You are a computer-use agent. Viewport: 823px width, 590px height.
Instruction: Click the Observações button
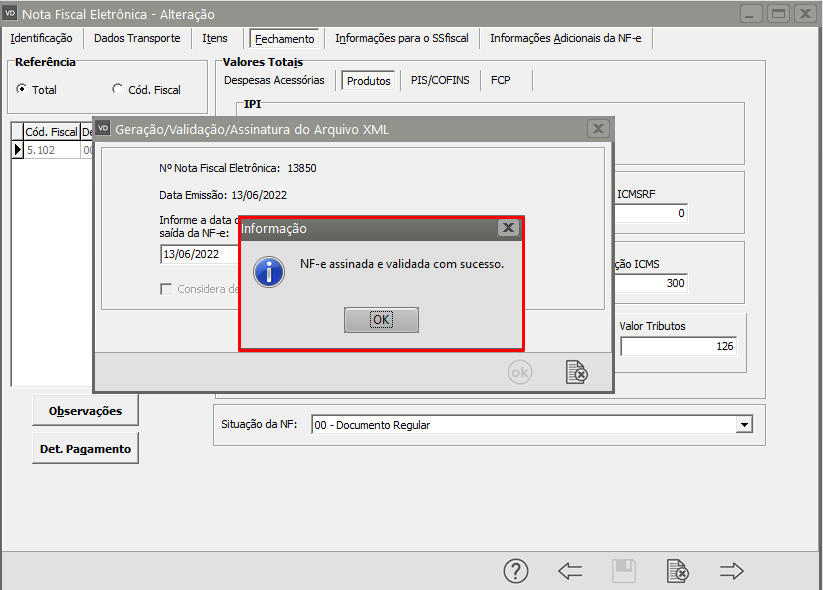coord(85,410)
